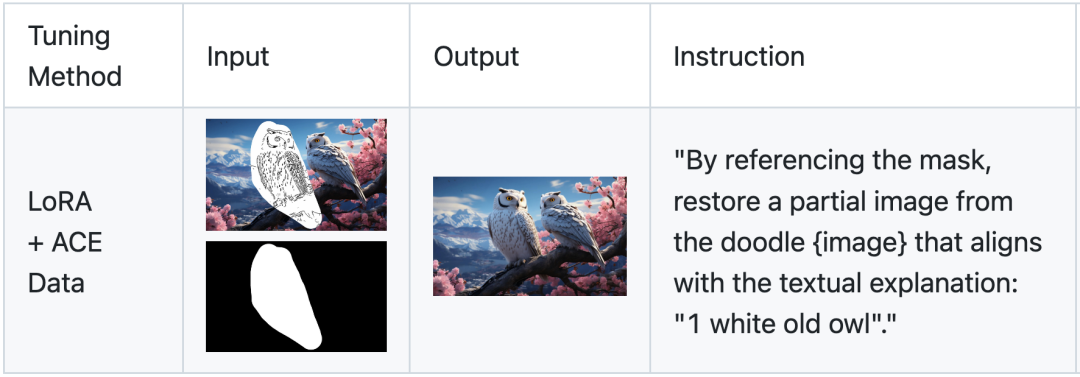Click the two owls output image
Image resolution: width=1080 pixels, height=377 pixels.
coord(530,236)
